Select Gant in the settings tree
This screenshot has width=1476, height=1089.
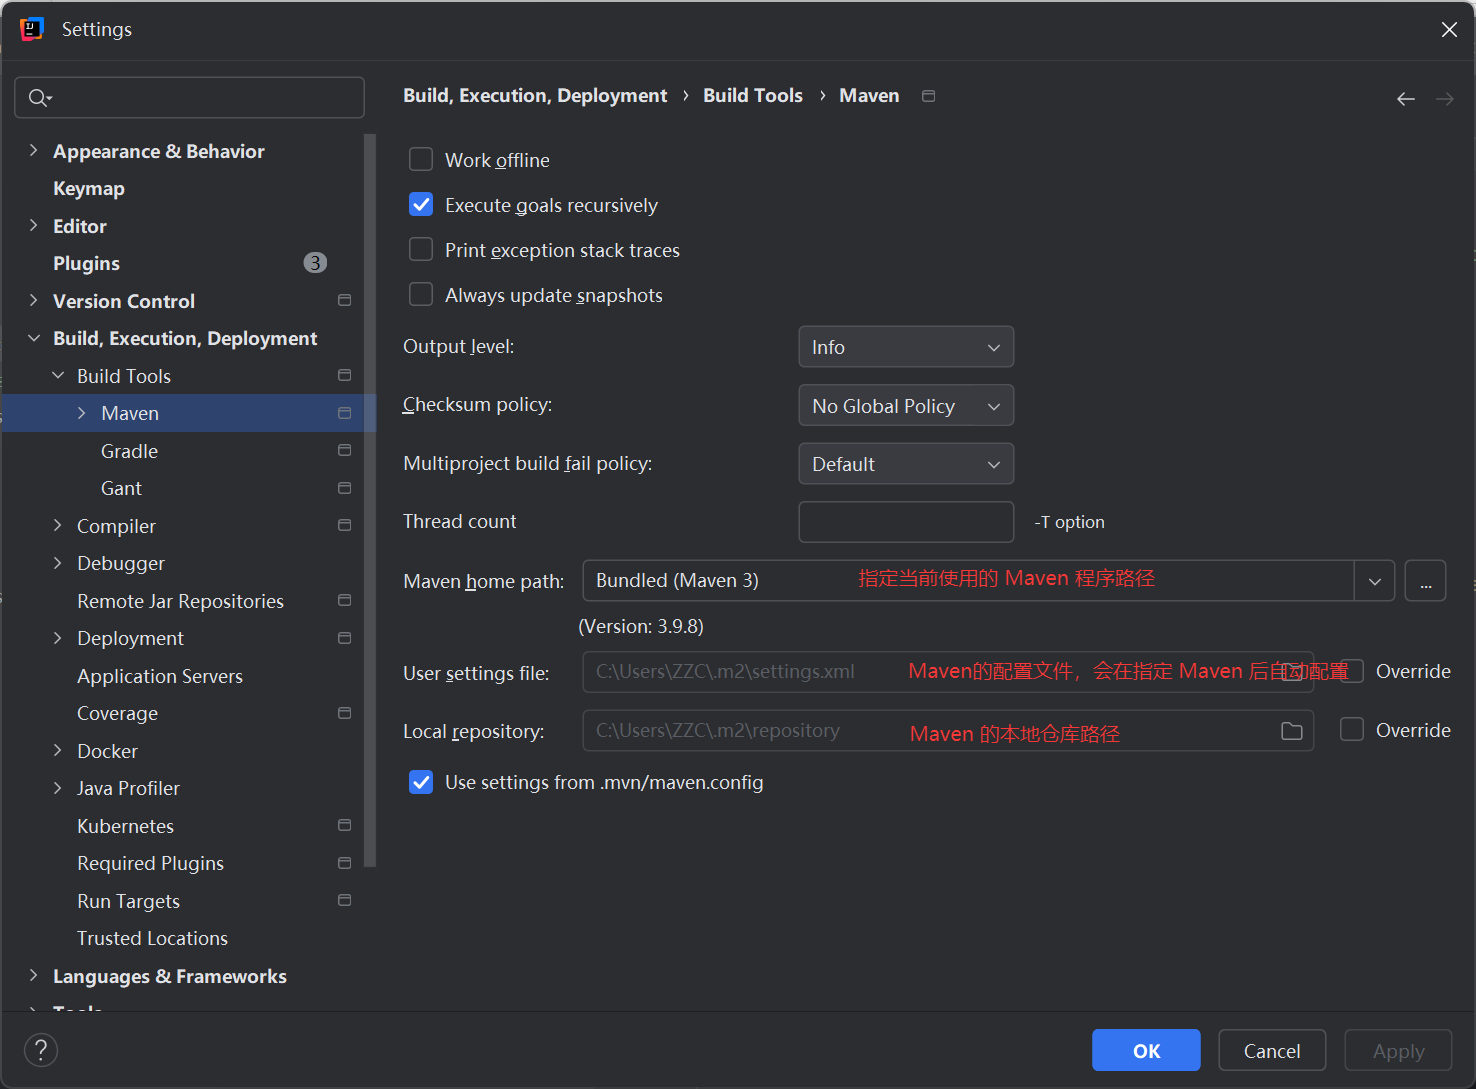[121, 488]
